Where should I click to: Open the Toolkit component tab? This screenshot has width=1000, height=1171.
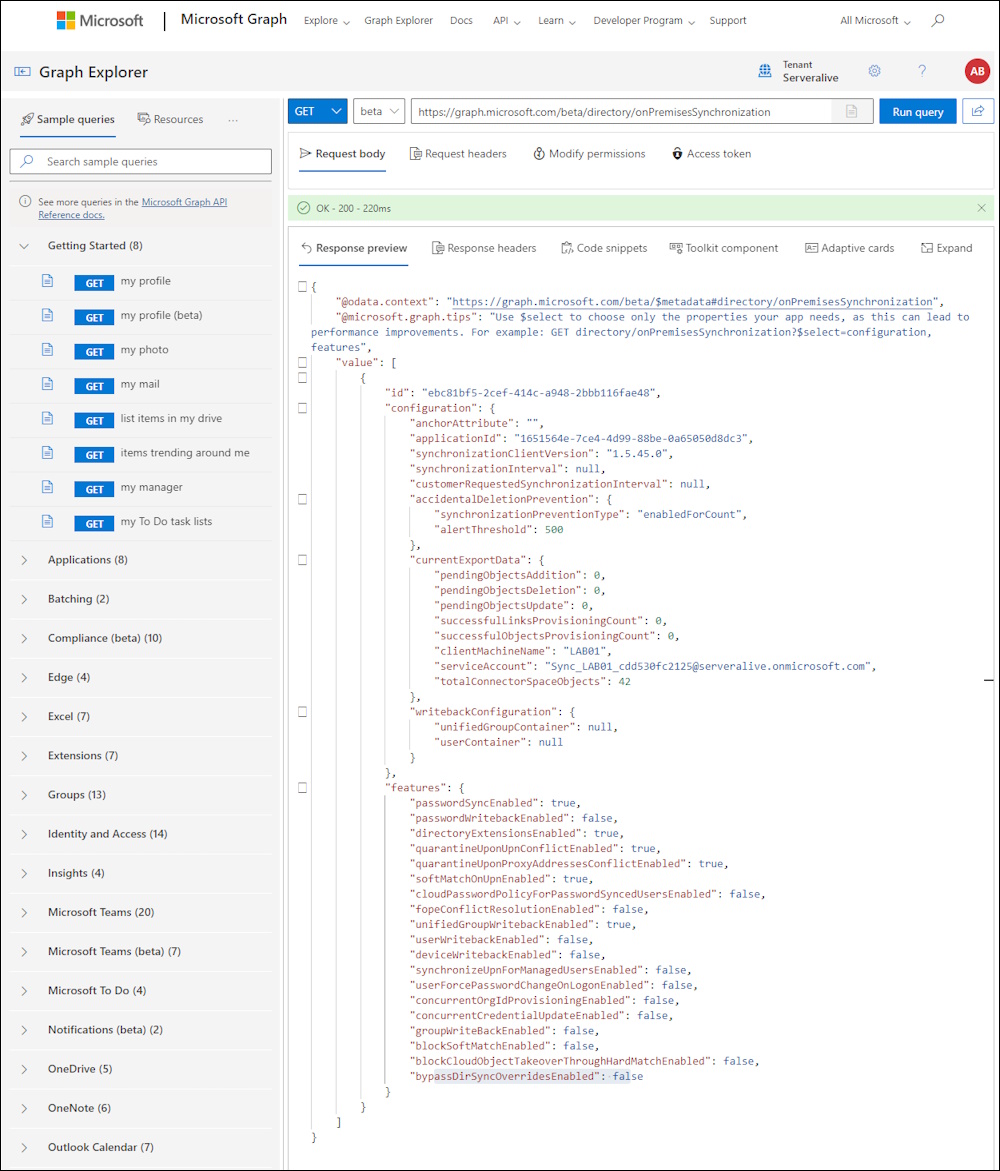point(724,248)
